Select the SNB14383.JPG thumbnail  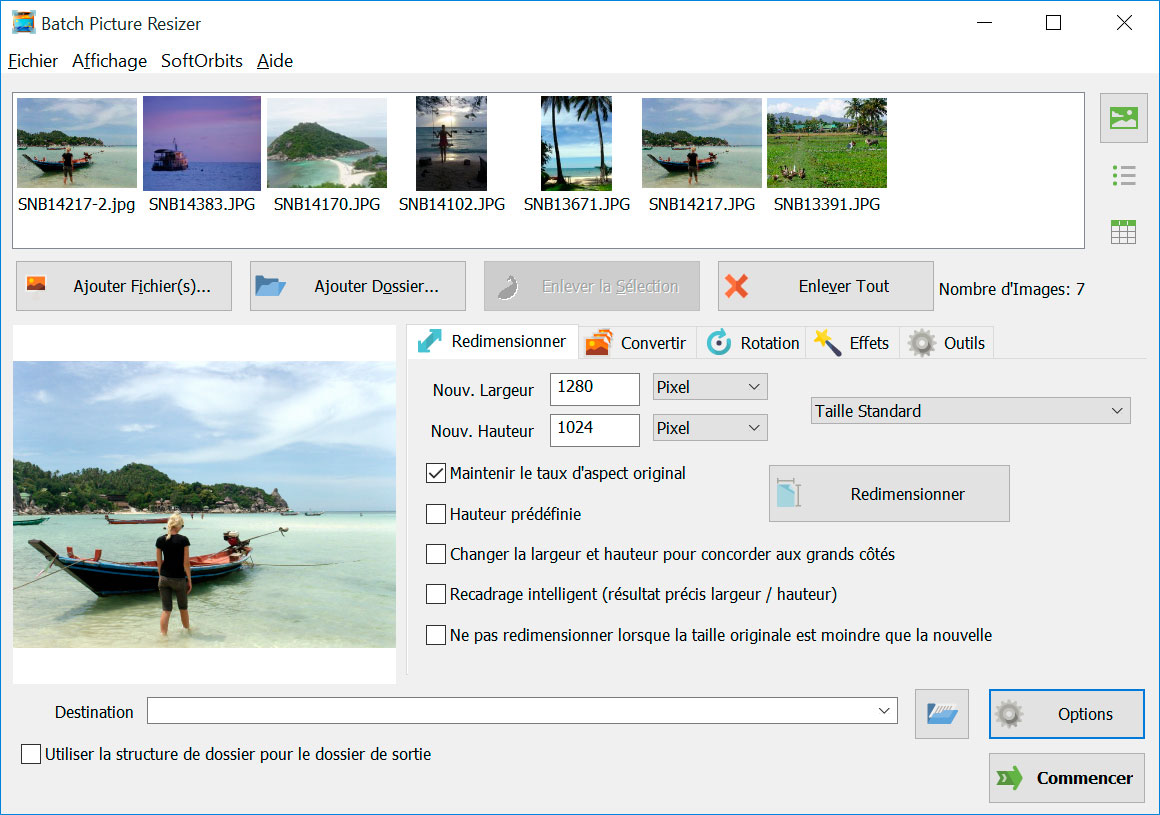(x=202, y=144)
